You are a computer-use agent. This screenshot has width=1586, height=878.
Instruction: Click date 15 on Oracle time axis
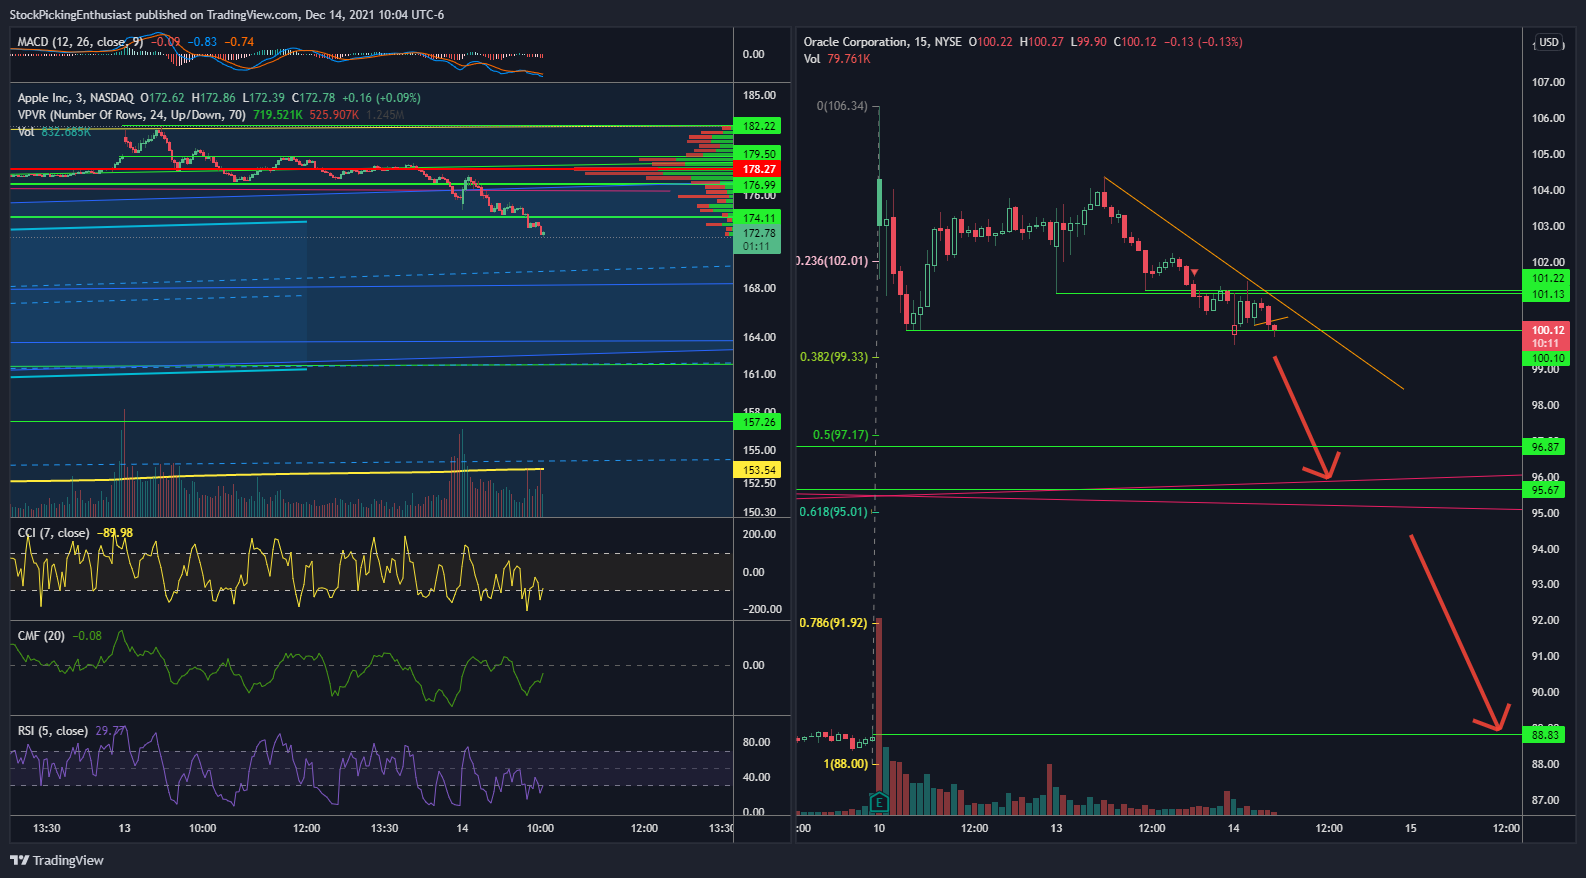point(1411,828)
